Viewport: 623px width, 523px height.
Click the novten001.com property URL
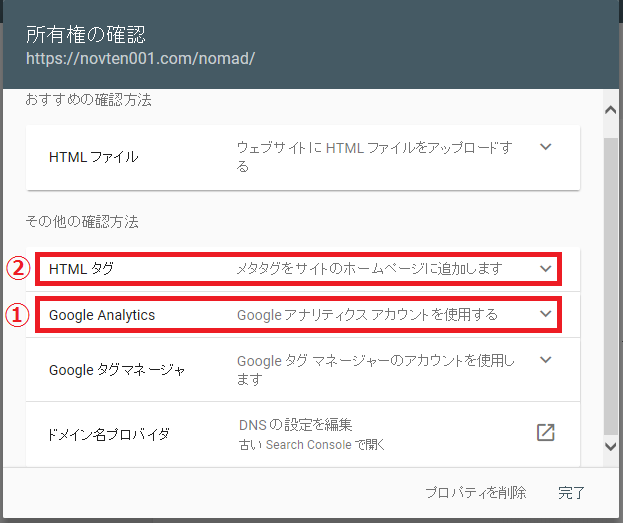pos(141,59)
